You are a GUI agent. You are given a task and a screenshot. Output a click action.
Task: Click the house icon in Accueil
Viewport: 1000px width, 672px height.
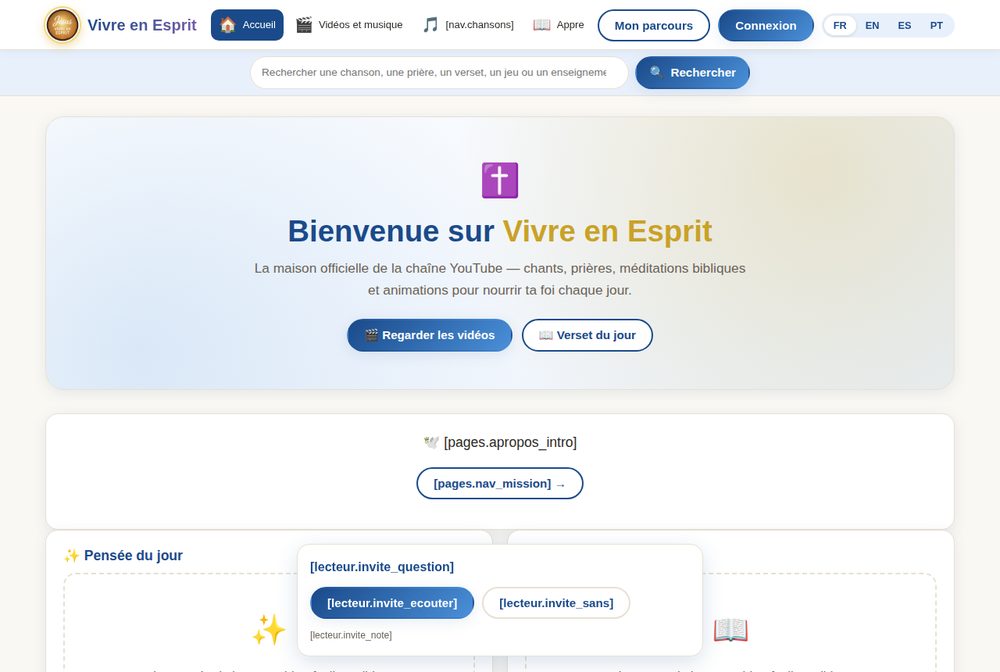click(x=228, y=25)
